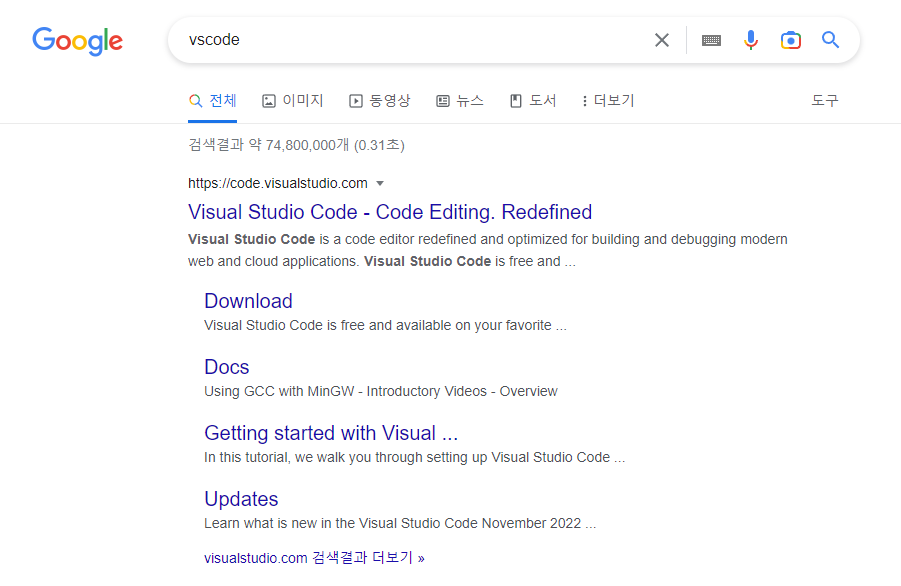This screenshot has width=901, height=586.
Task: Click the Using GCC with MinGW description text
Action: [x=380, y=391]
